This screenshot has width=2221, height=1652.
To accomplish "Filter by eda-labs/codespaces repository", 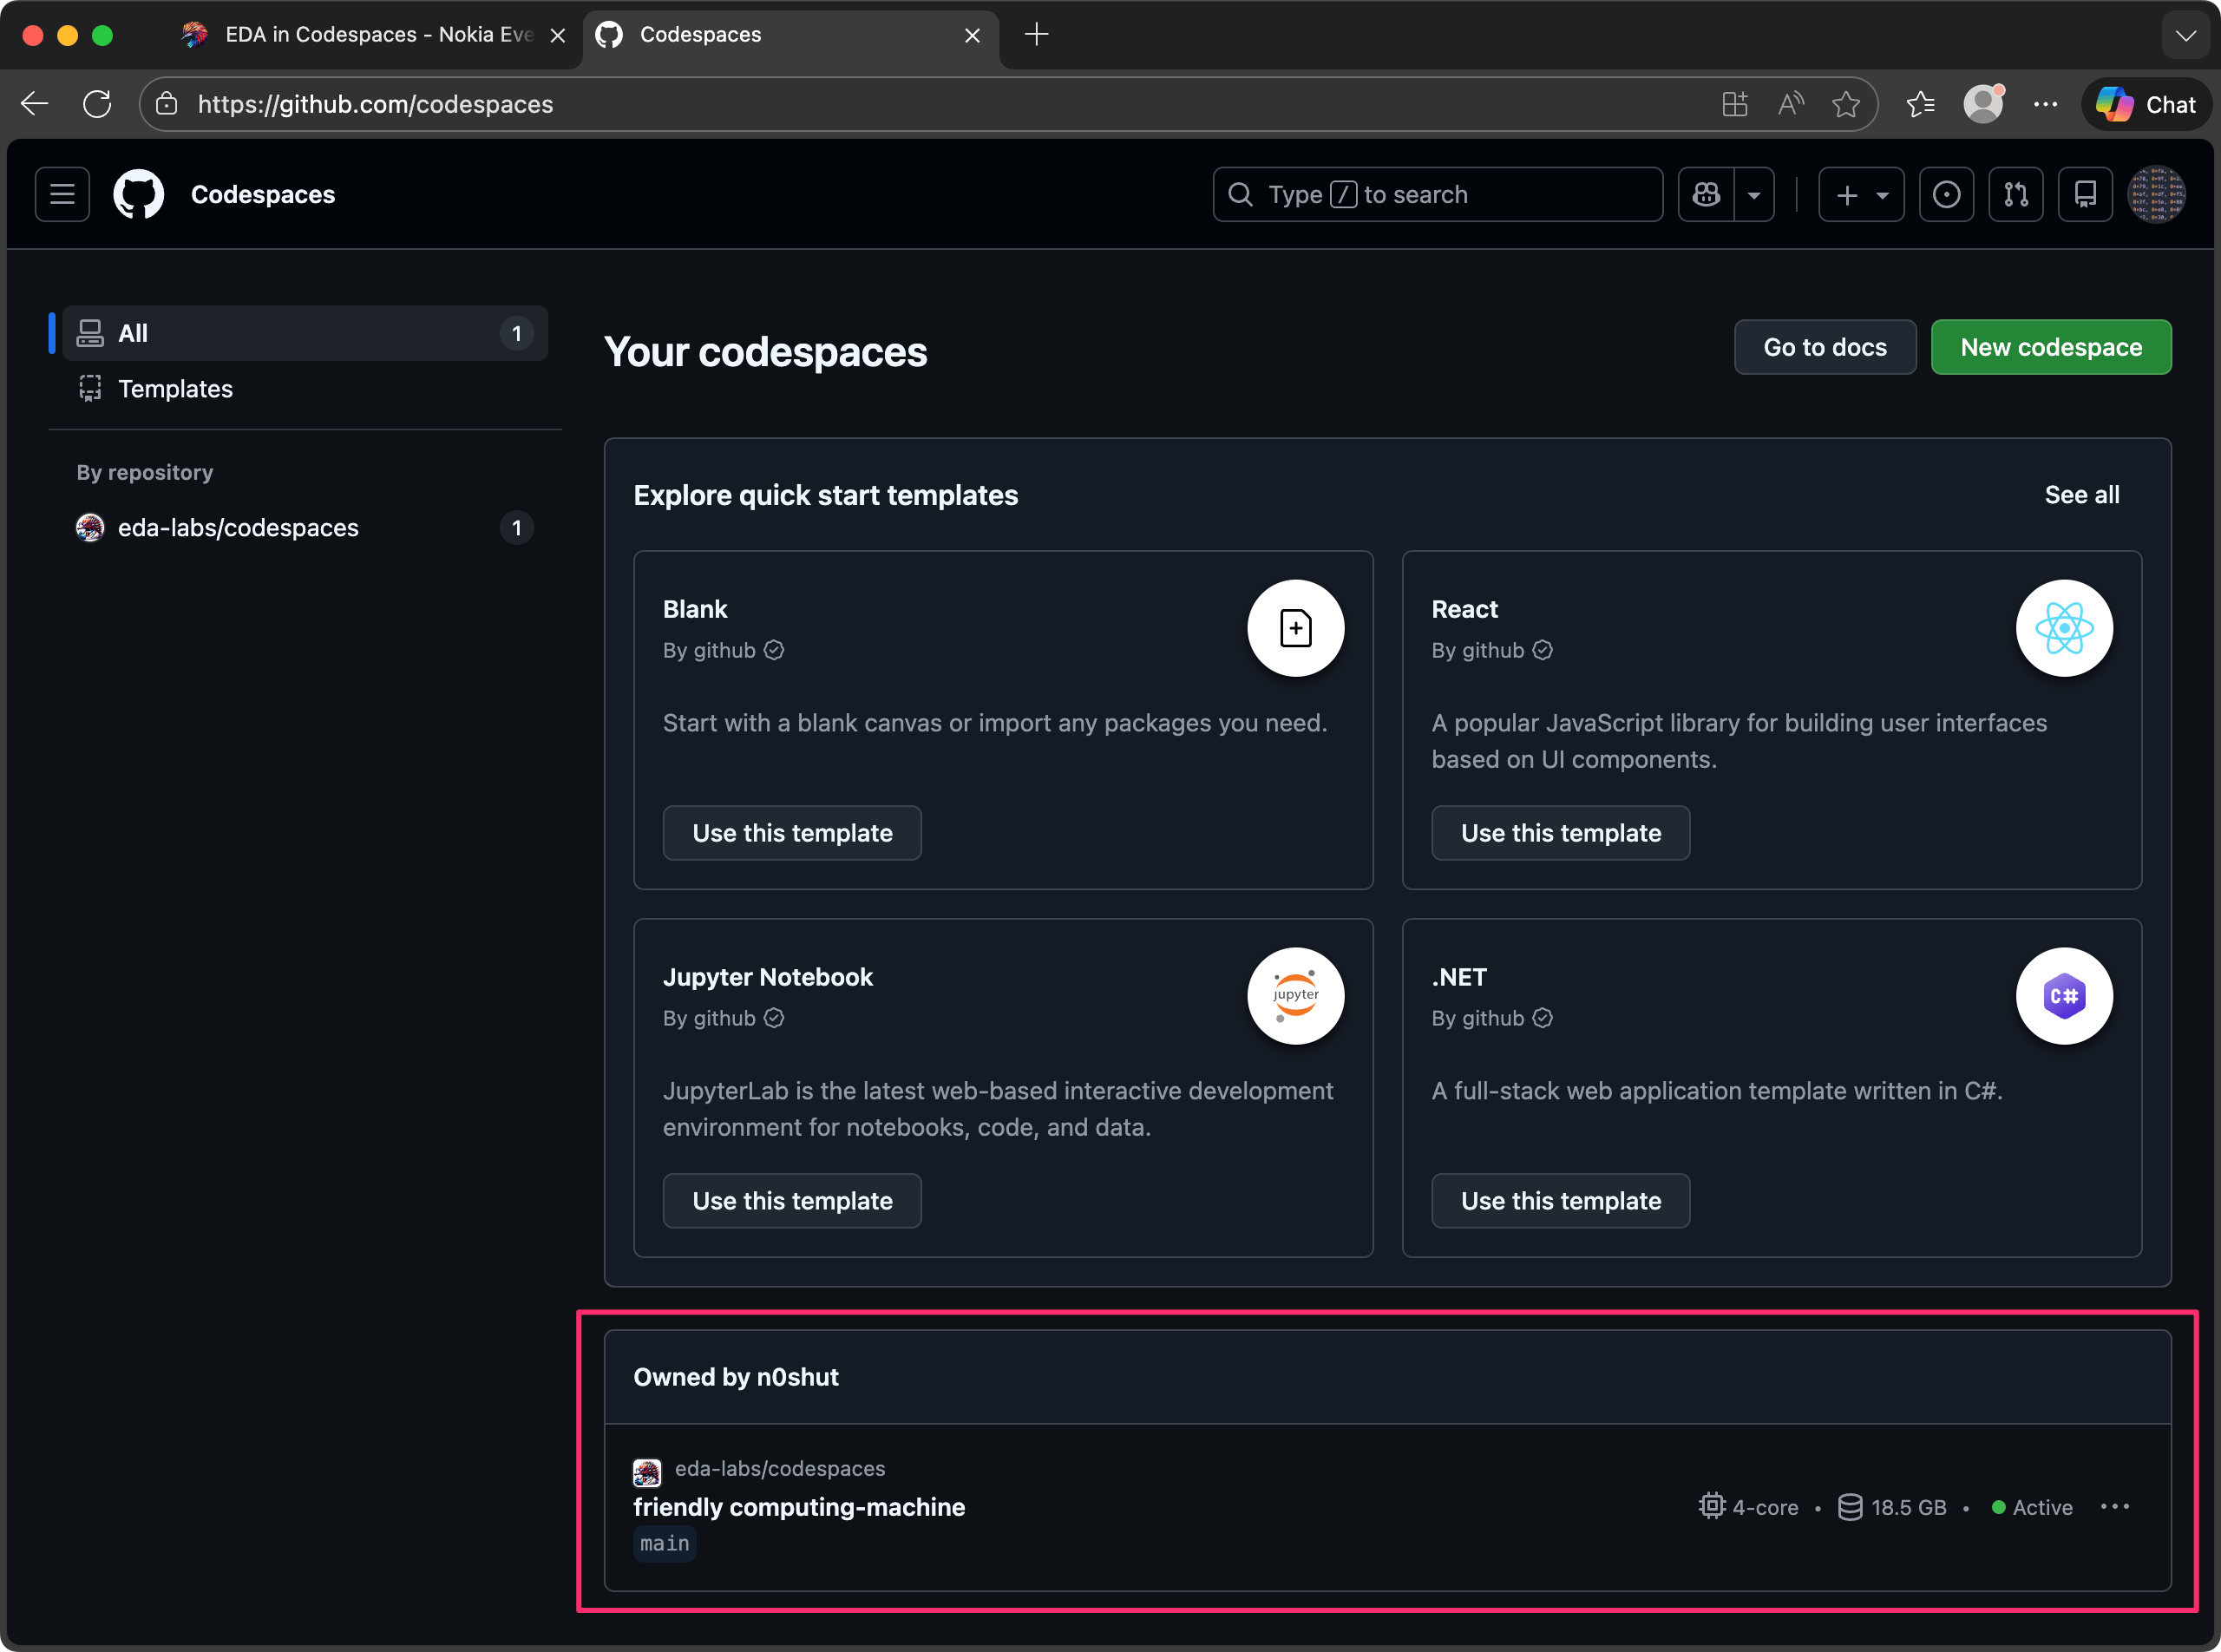I will tap(238, 528).
